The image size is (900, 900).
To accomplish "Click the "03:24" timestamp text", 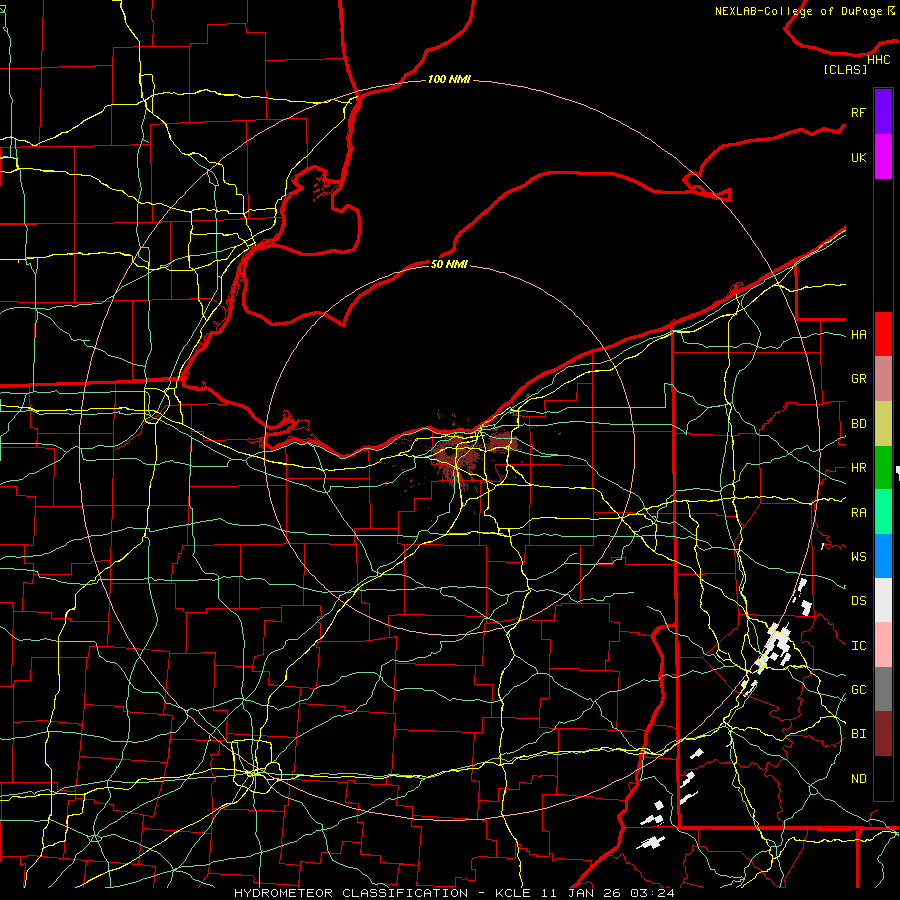I will point(653,893).
